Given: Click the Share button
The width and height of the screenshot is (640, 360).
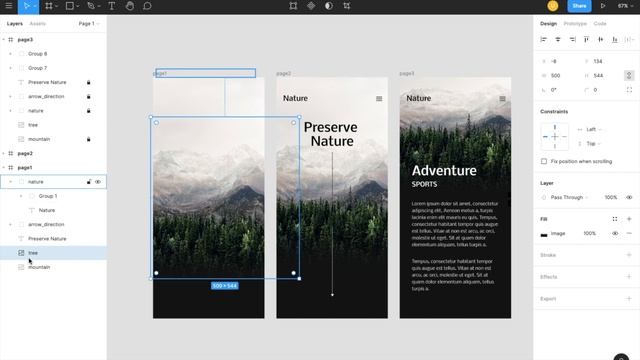Looking at the screenshot, I should click(x=579, y=6).
